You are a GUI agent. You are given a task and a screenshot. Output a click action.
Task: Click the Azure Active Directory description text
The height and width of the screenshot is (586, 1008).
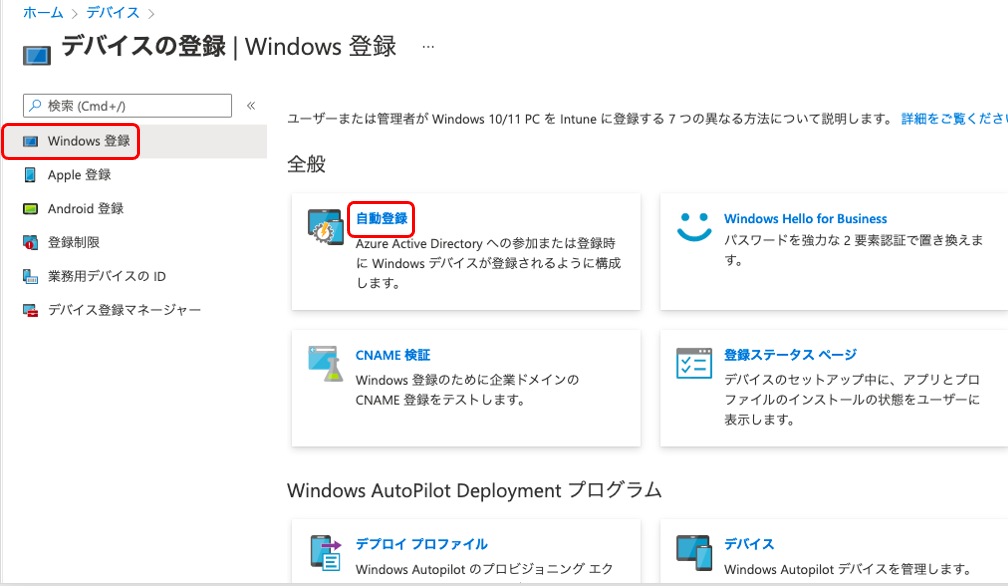coord(489,263)
